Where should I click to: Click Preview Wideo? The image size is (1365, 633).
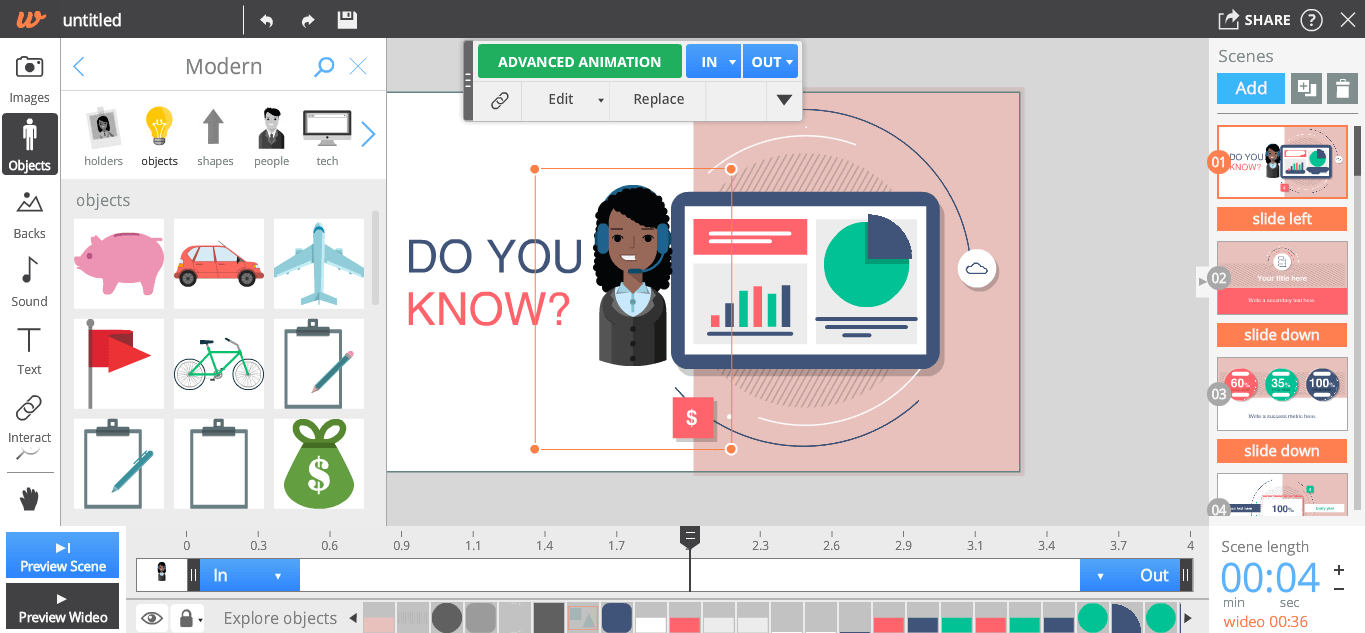(x=62, y=605)
